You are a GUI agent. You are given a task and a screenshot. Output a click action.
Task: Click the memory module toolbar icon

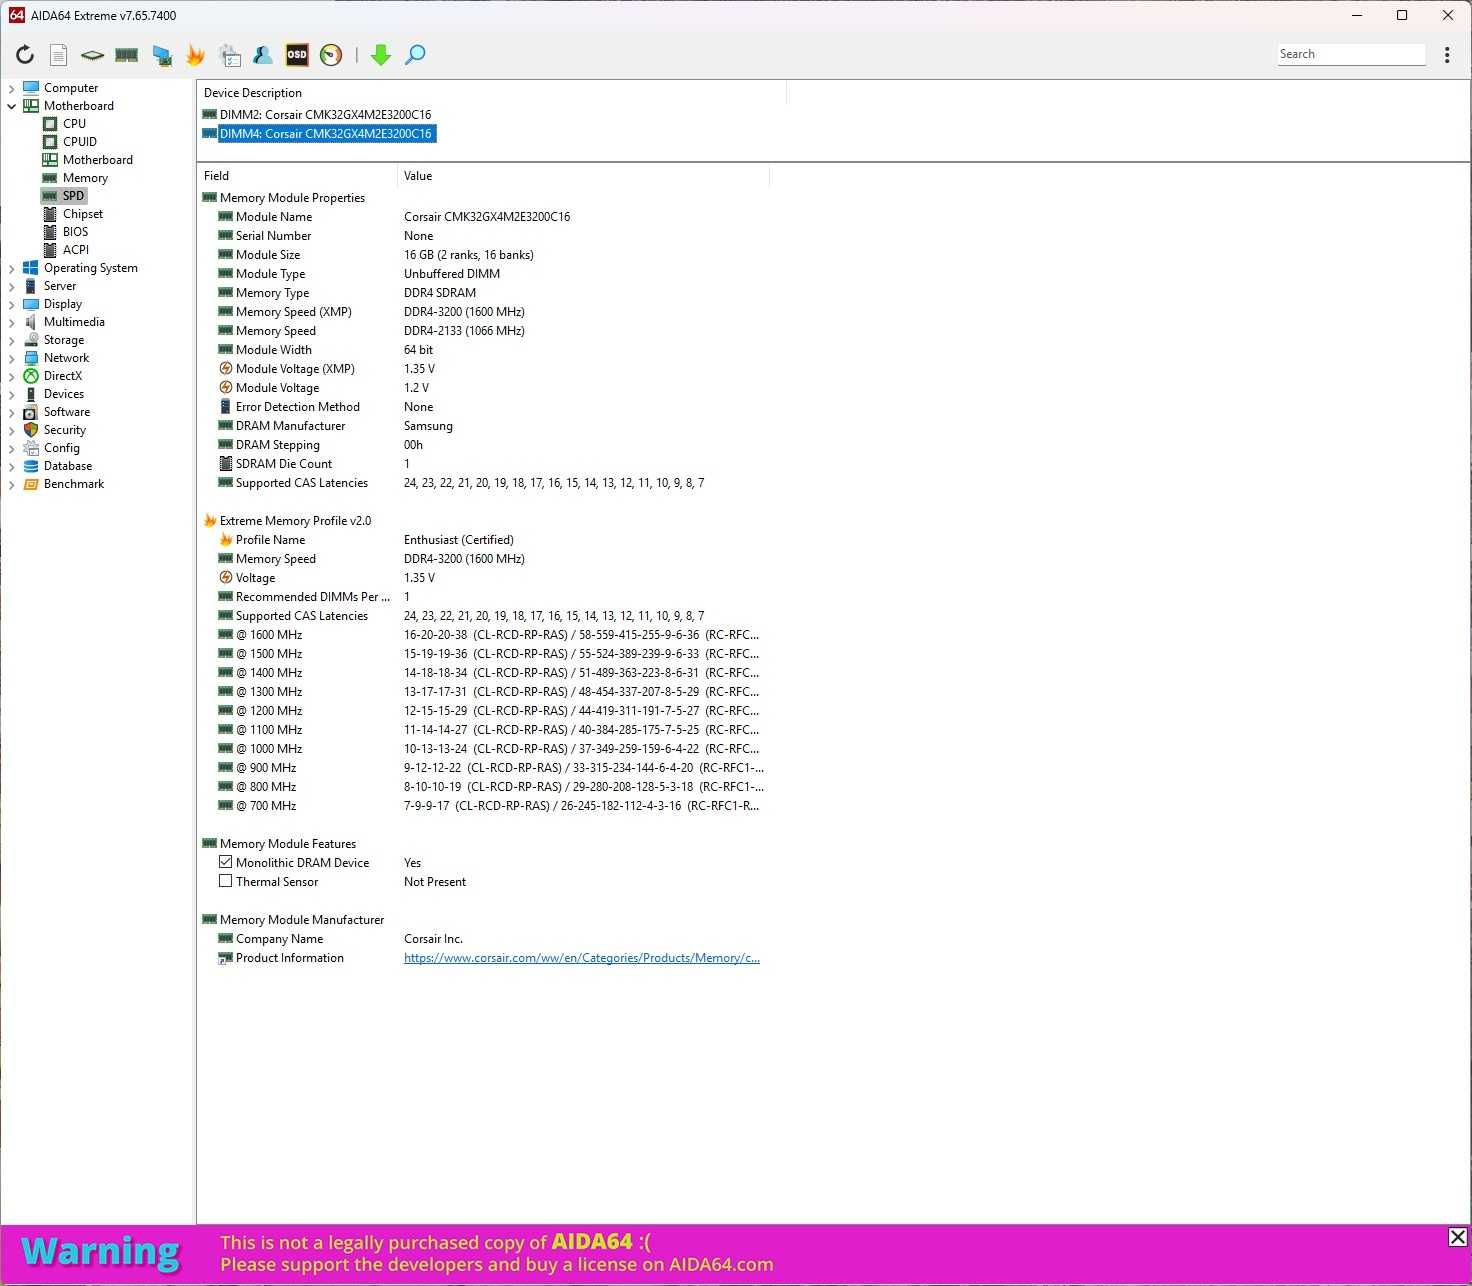(126, 55)
